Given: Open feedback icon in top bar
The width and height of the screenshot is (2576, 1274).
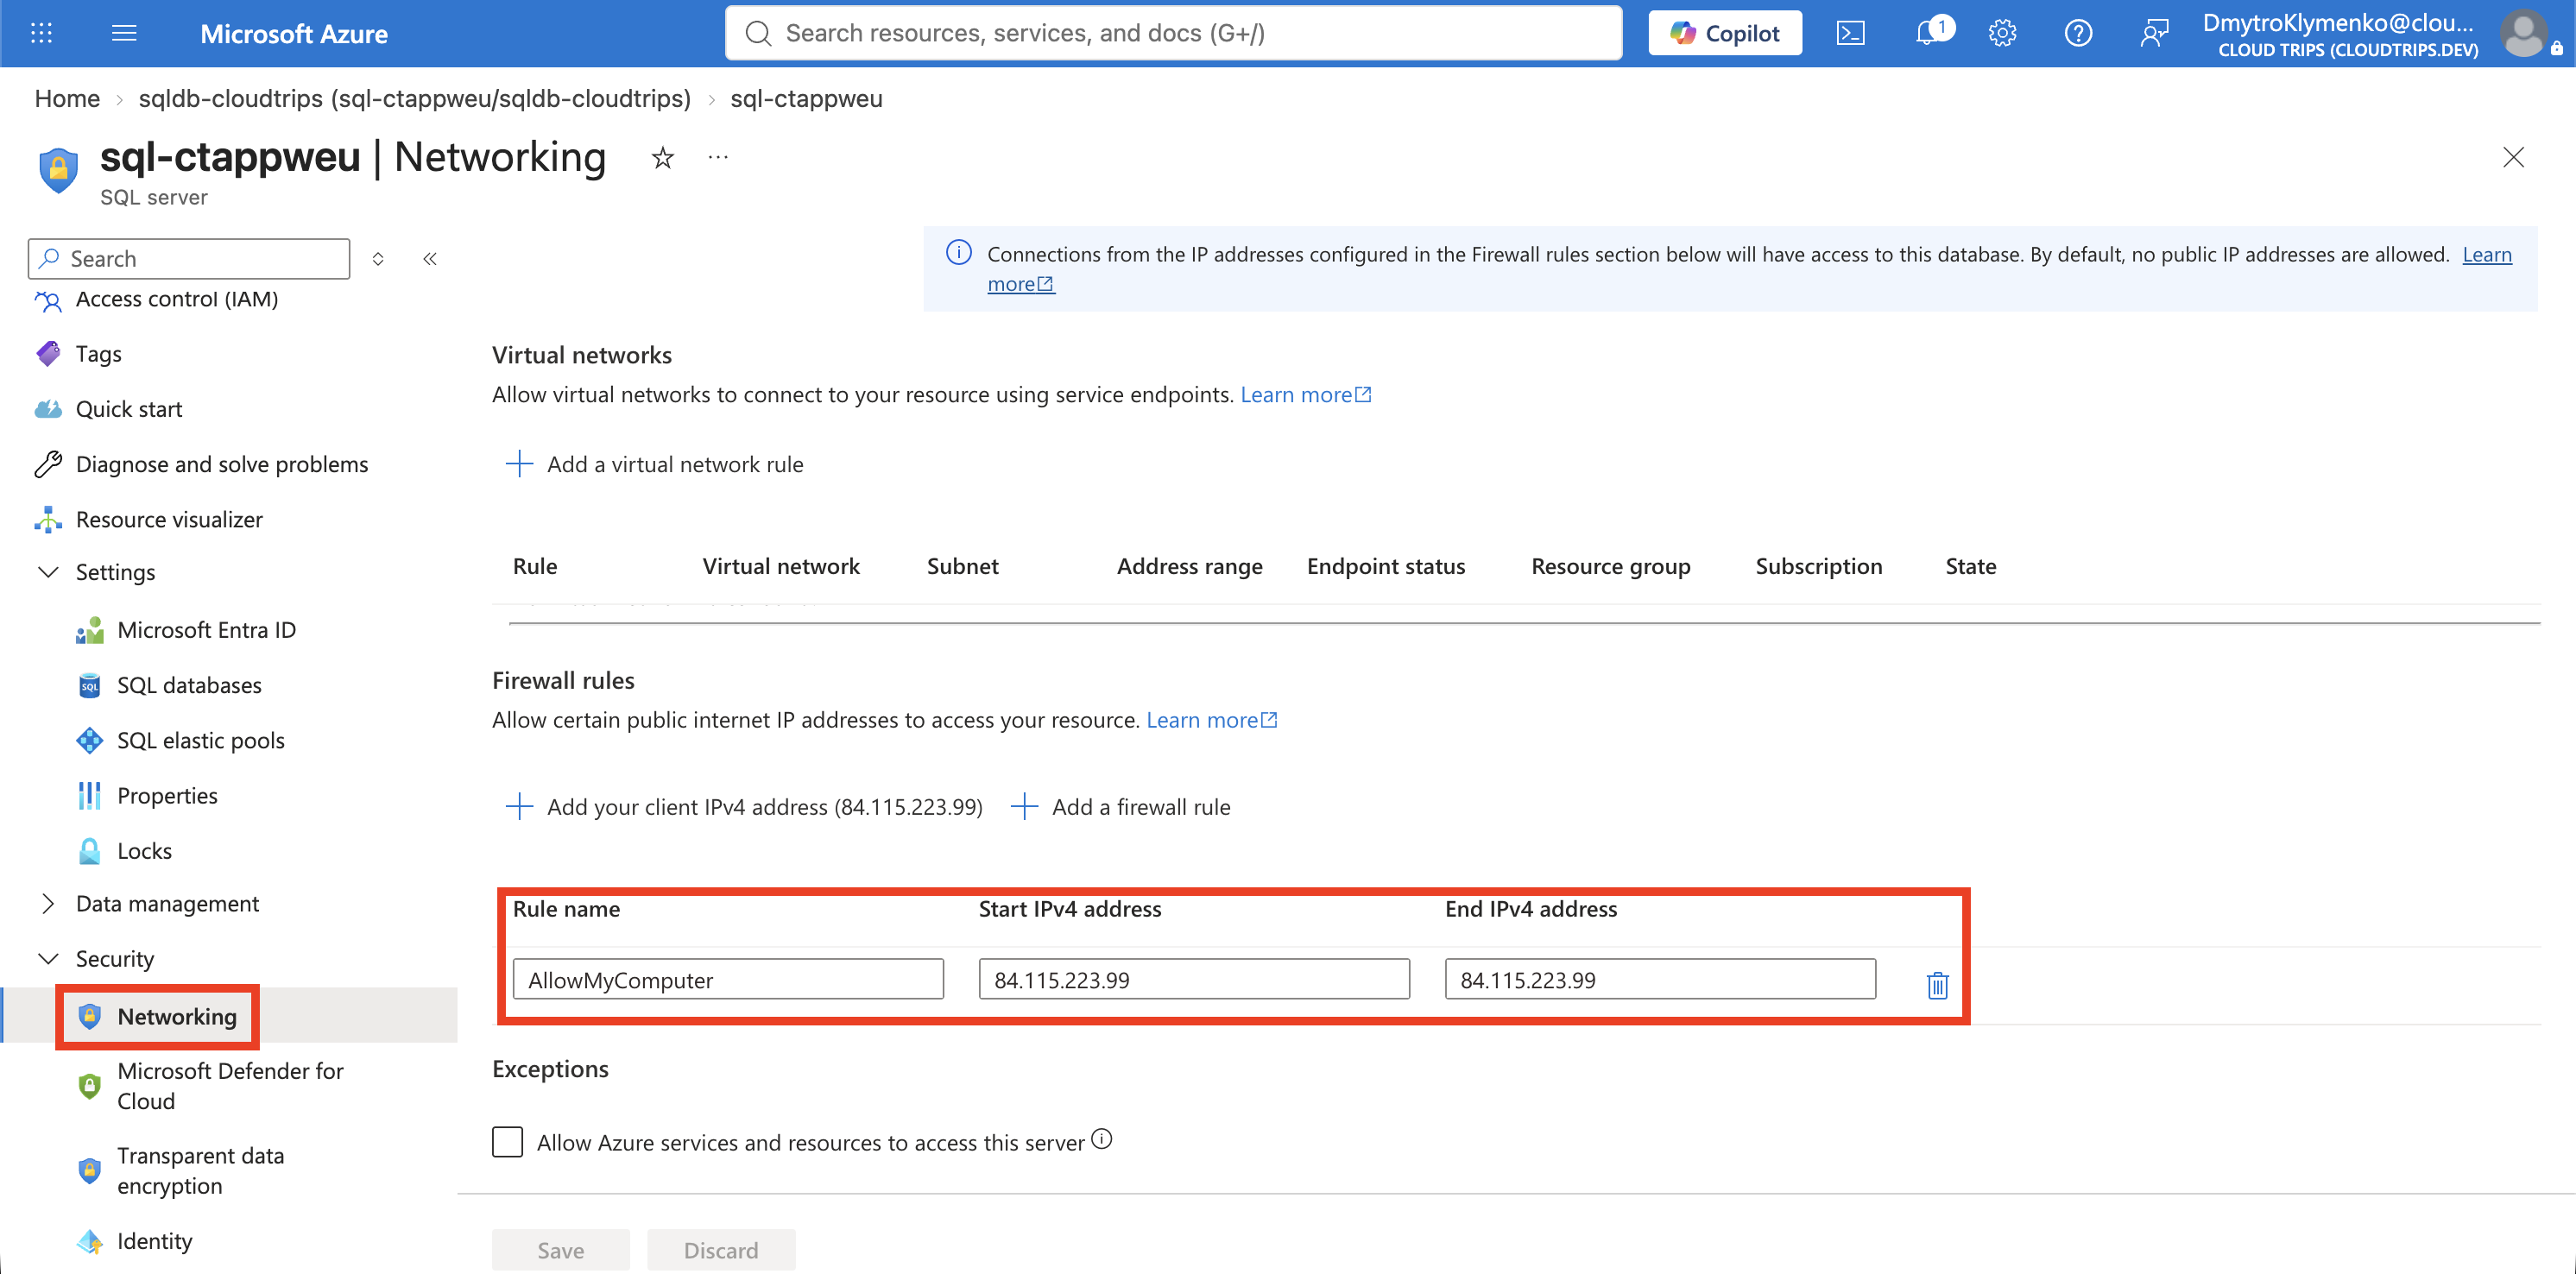Looking at the screenshot, I should [2154, 33].
